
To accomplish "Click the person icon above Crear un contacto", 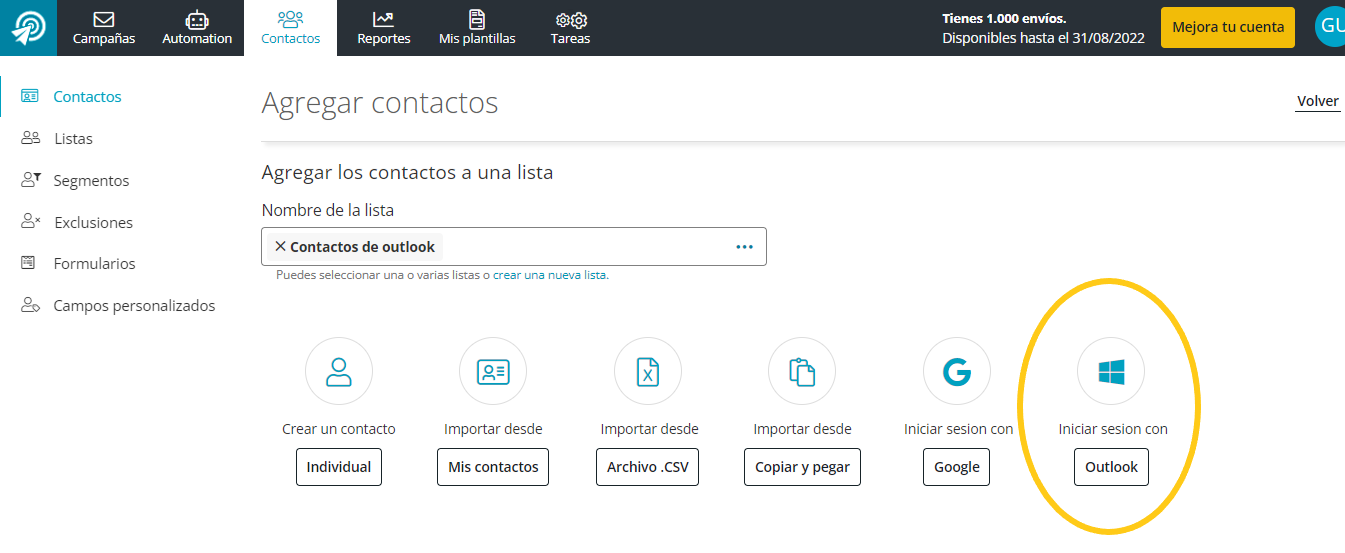I will 339,371.
